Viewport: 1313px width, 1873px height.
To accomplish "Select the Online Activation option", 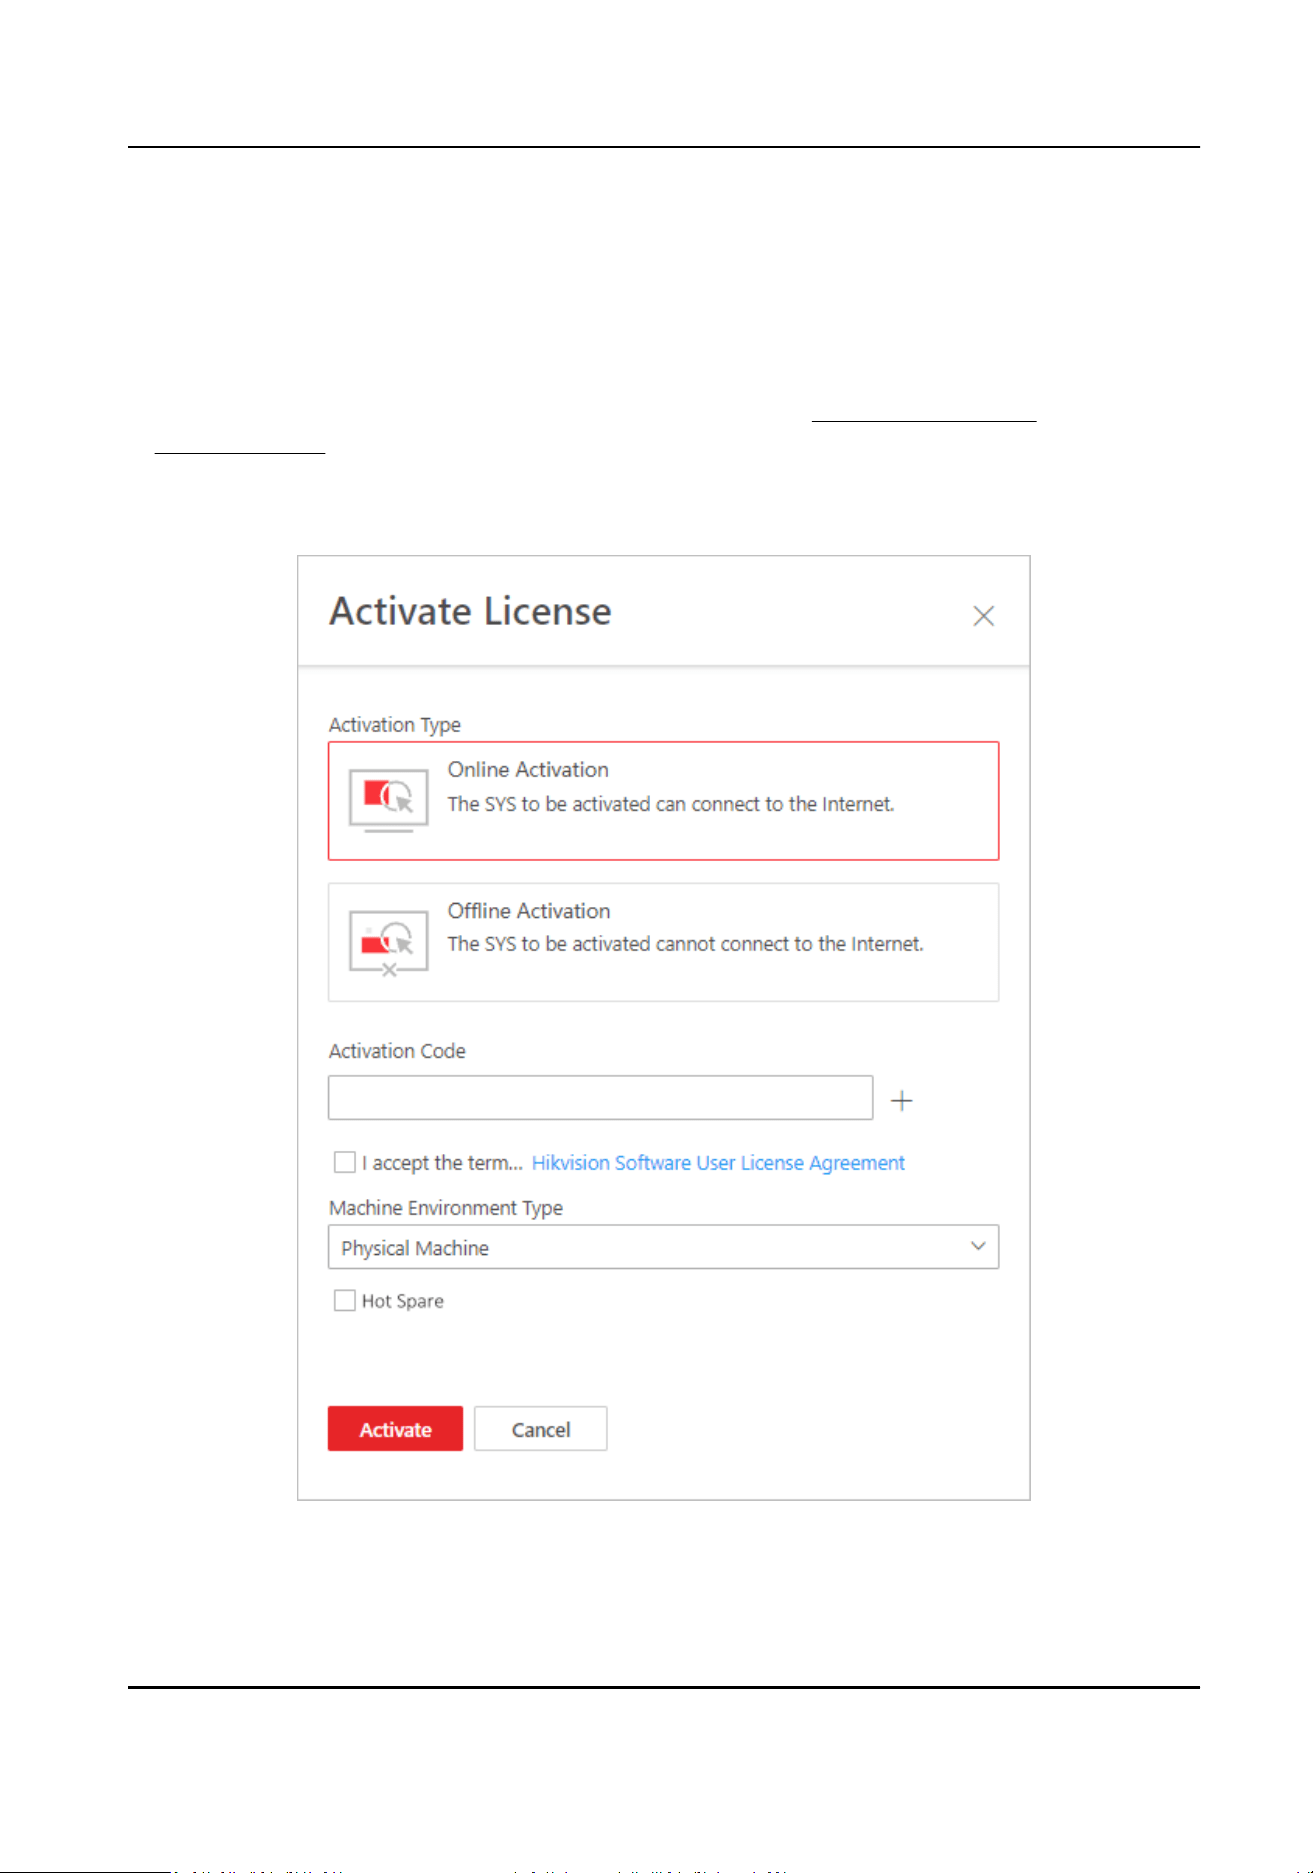I will (x=663, y=801).
